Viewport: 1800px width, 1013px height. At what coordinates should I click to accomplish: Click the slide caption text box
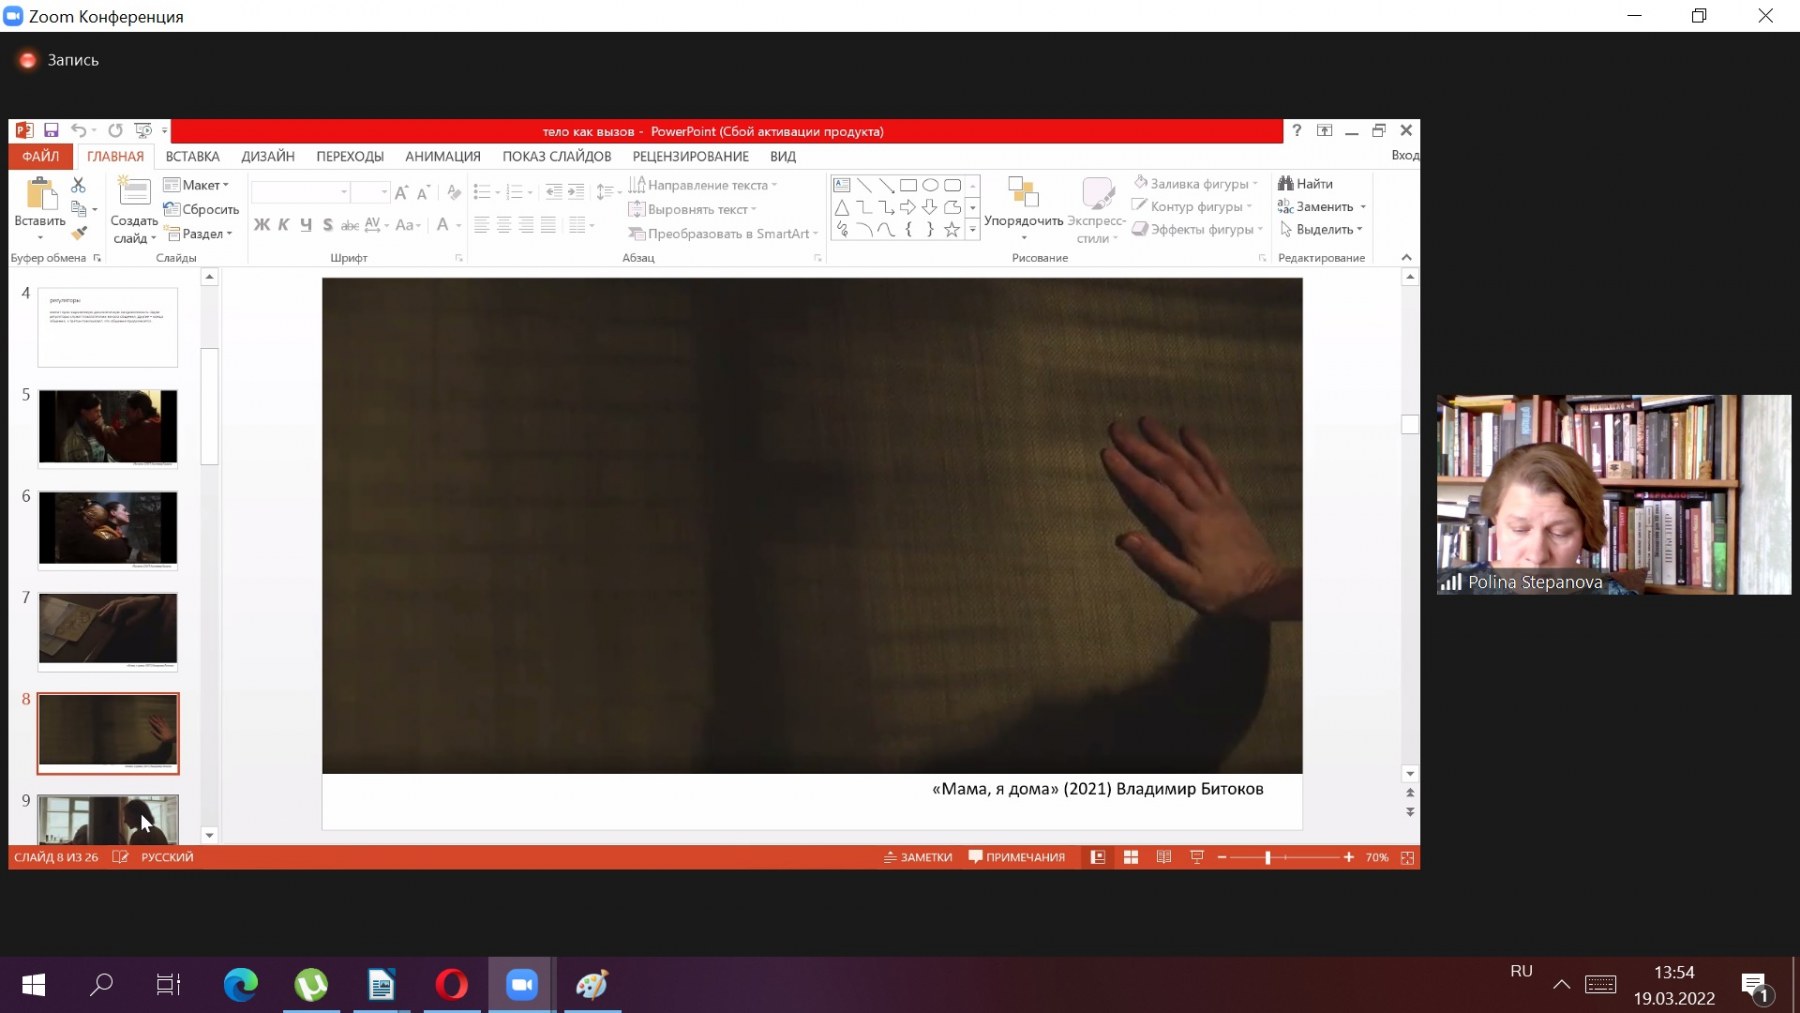point(1097,789)
